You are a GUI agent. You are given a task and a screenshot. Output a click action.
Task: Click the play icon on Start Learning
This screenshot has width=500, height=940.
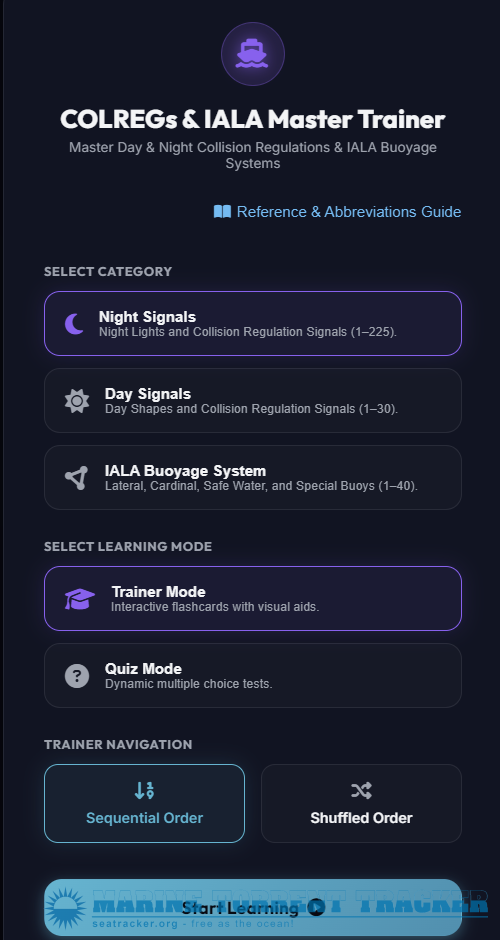click(317, 908)
